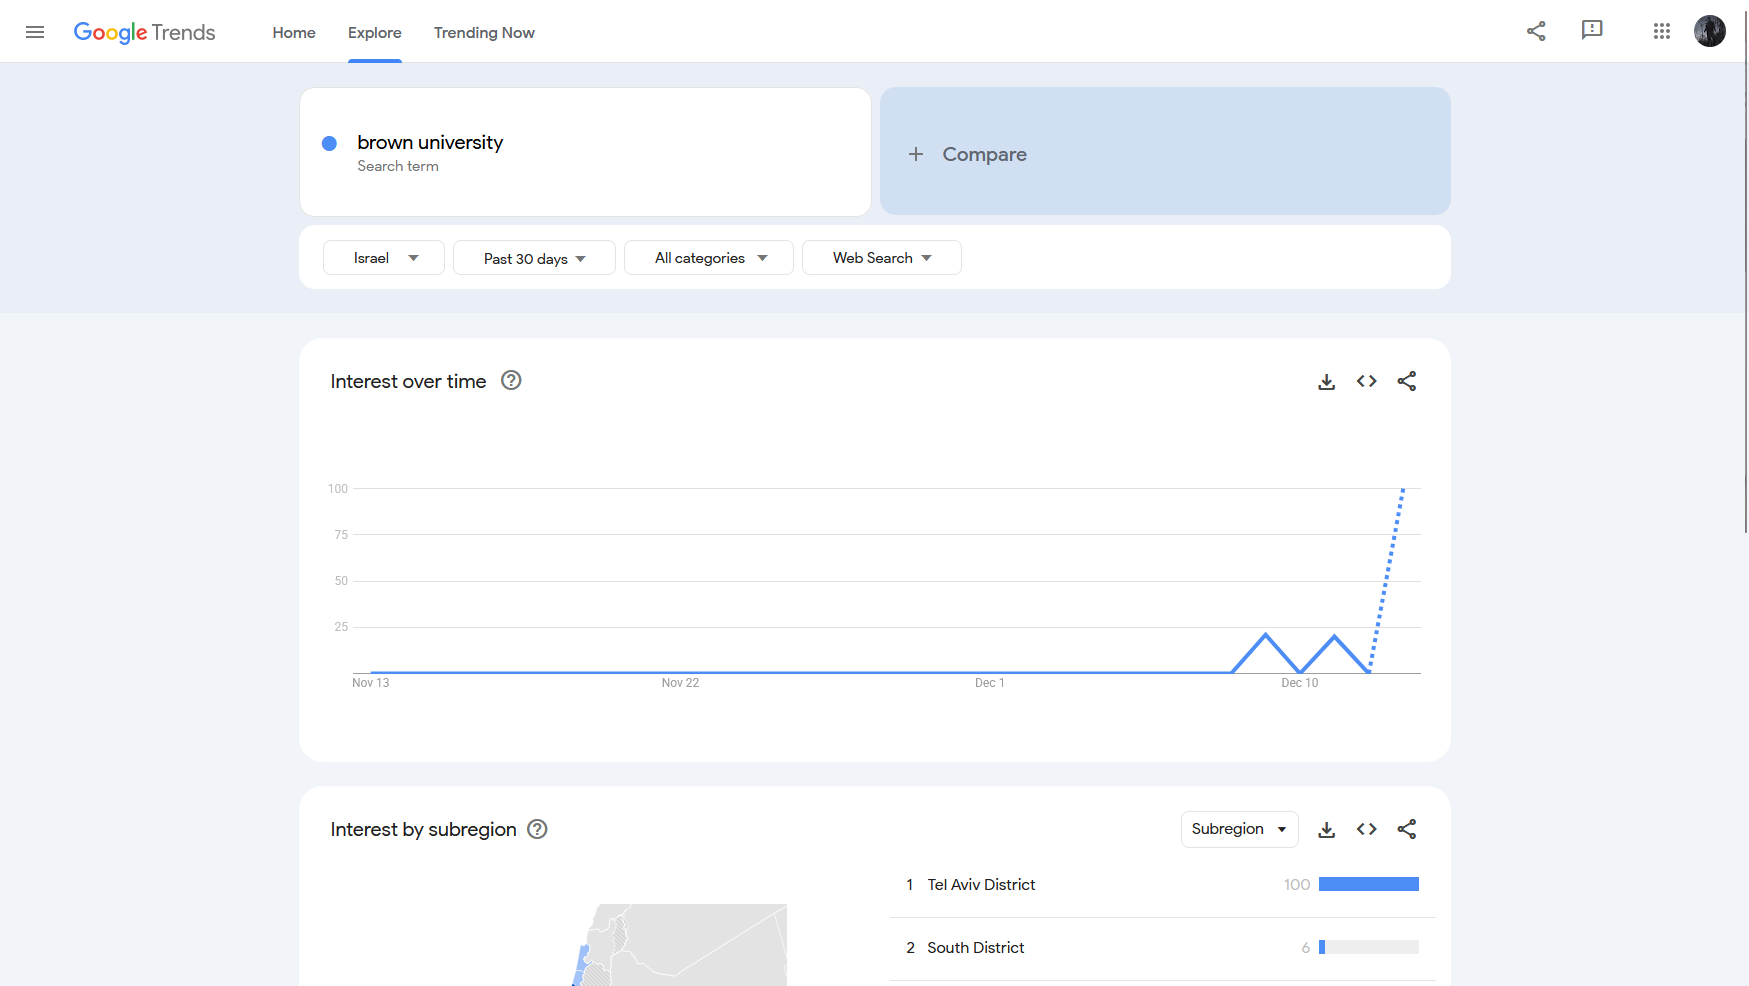Click the Interest over time heading
Image resolution: width=1749 pixels, height=986 pixels.
click(x=408, y=381)
